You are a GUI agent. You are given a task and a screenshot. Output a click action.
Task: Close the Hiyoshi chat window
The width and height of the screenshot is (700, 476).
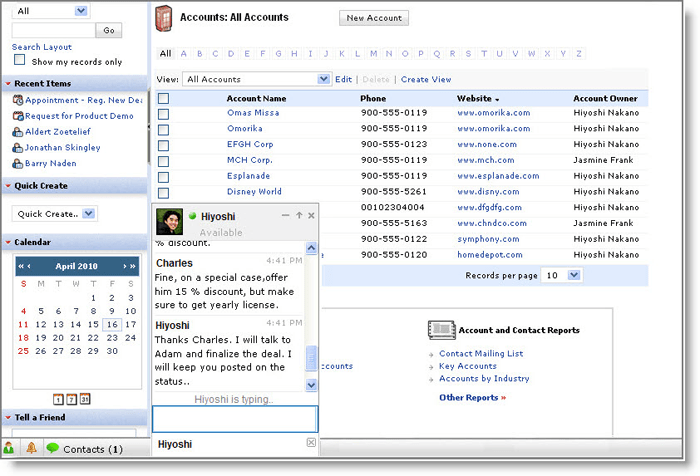(x=311, y=216)
